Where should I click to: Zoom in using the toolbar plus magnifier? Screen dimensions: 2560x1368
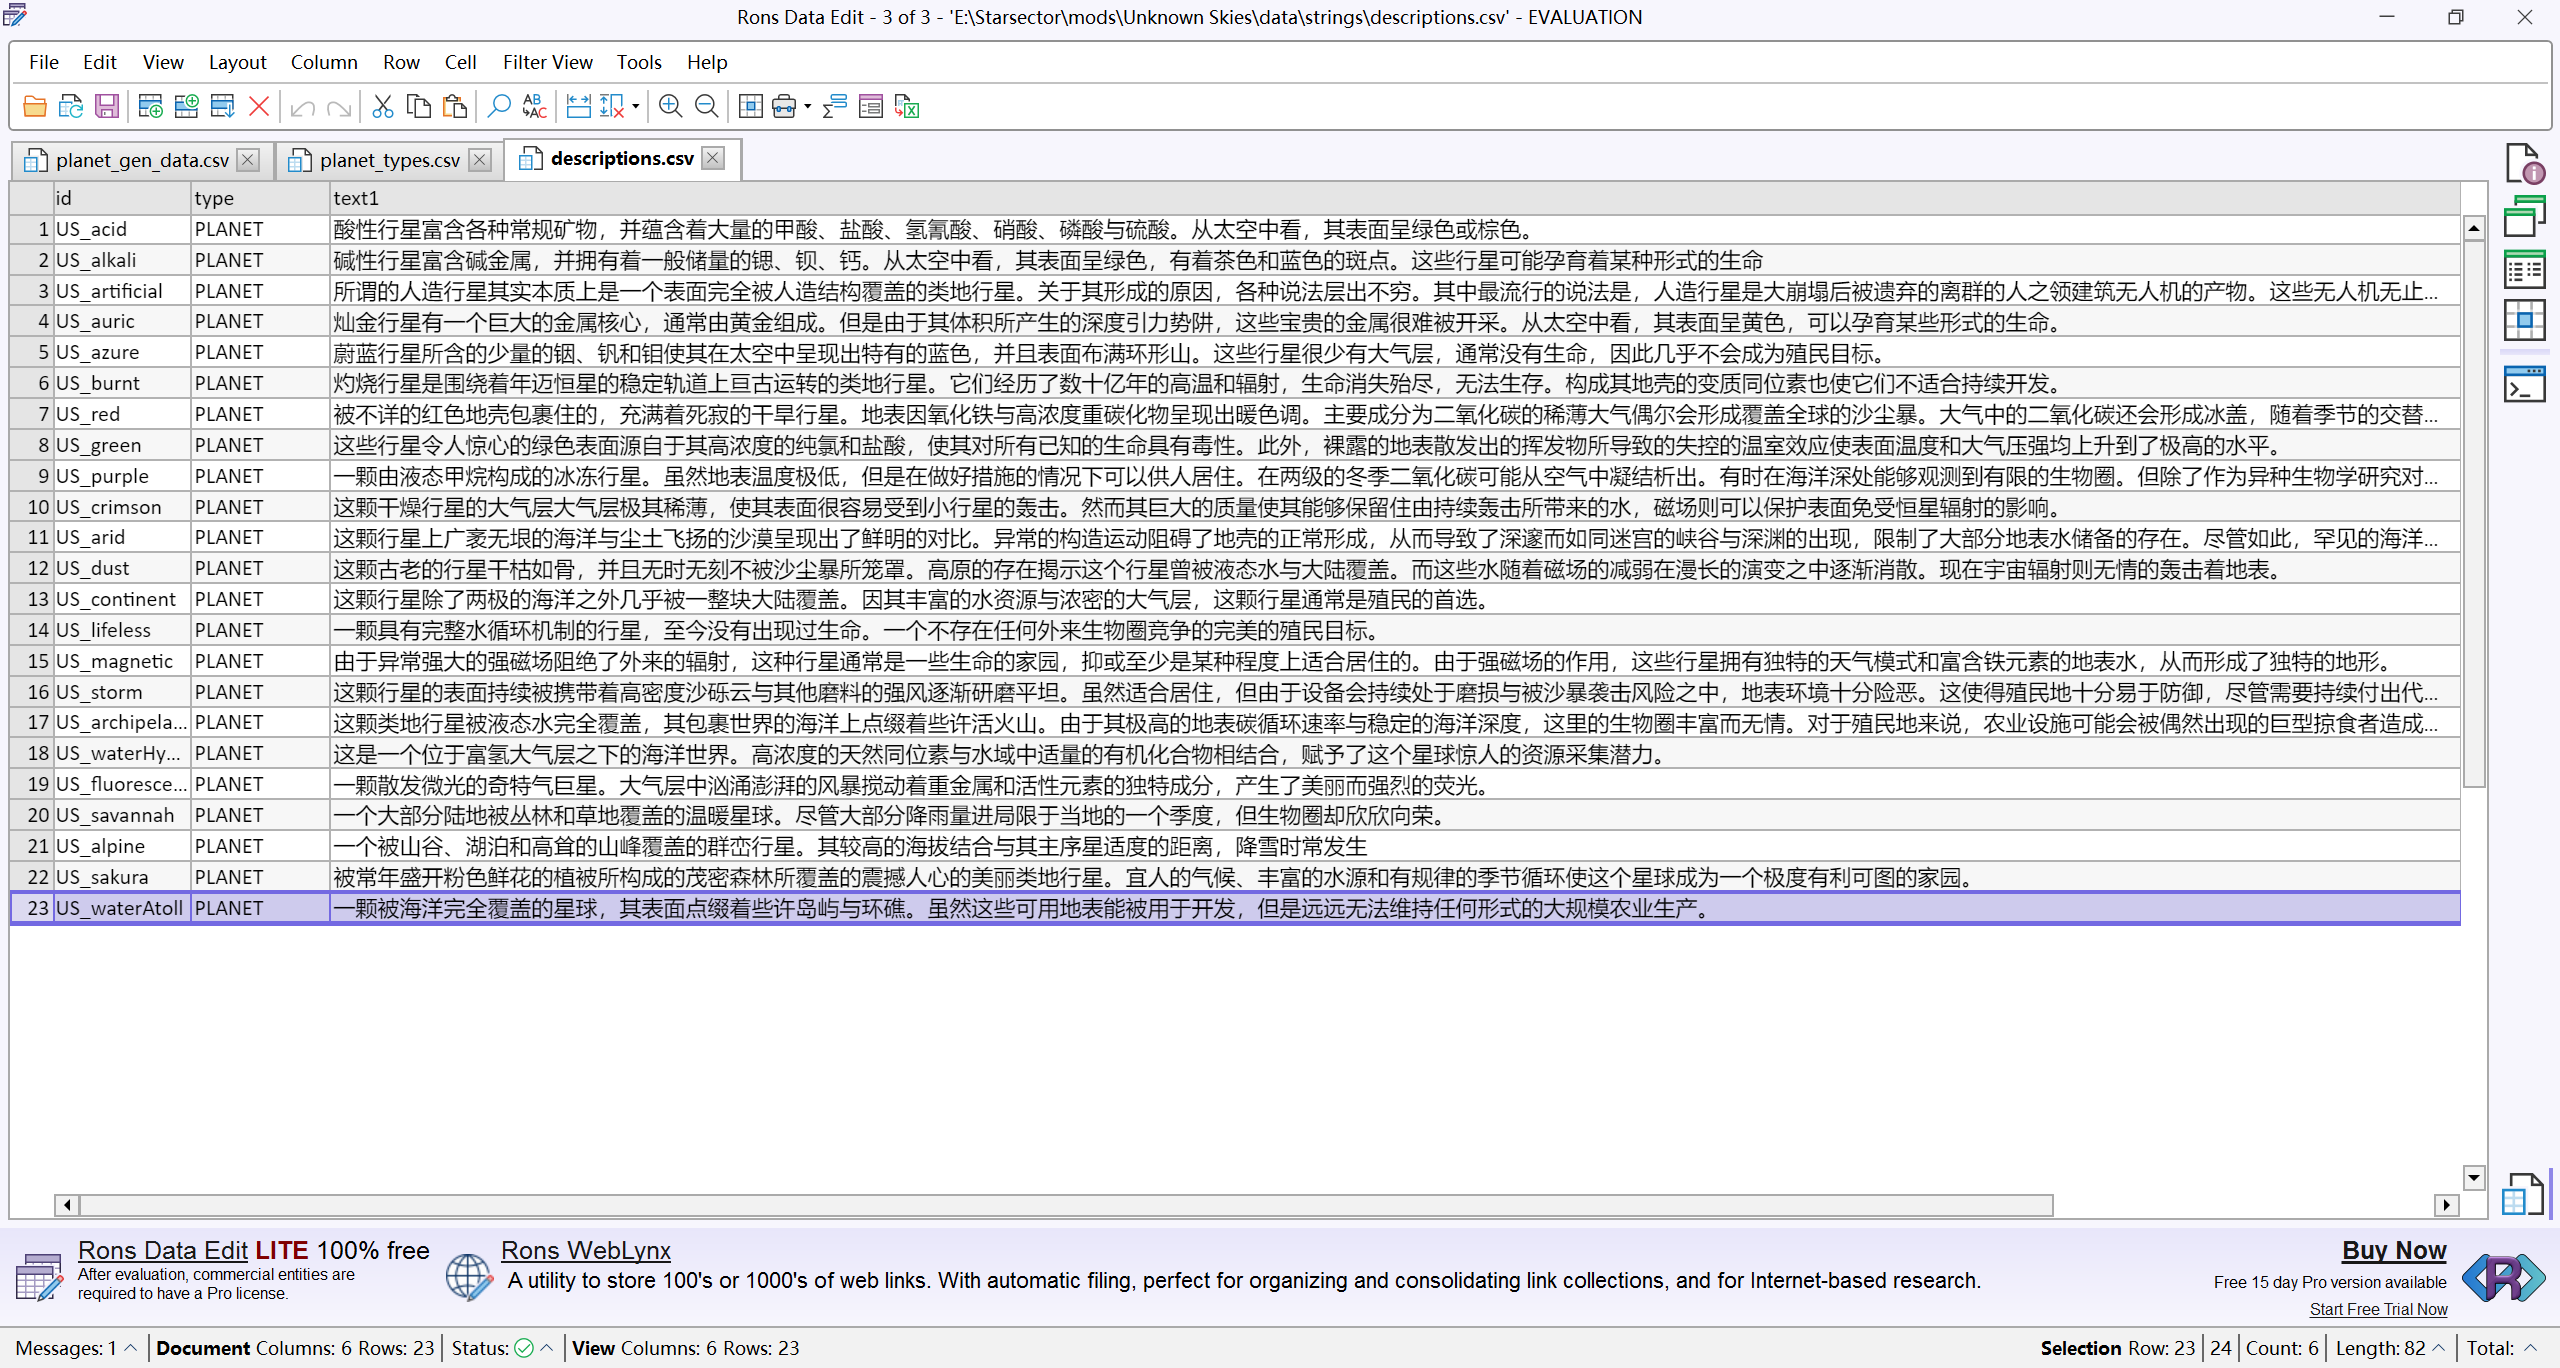pos(670,106)
